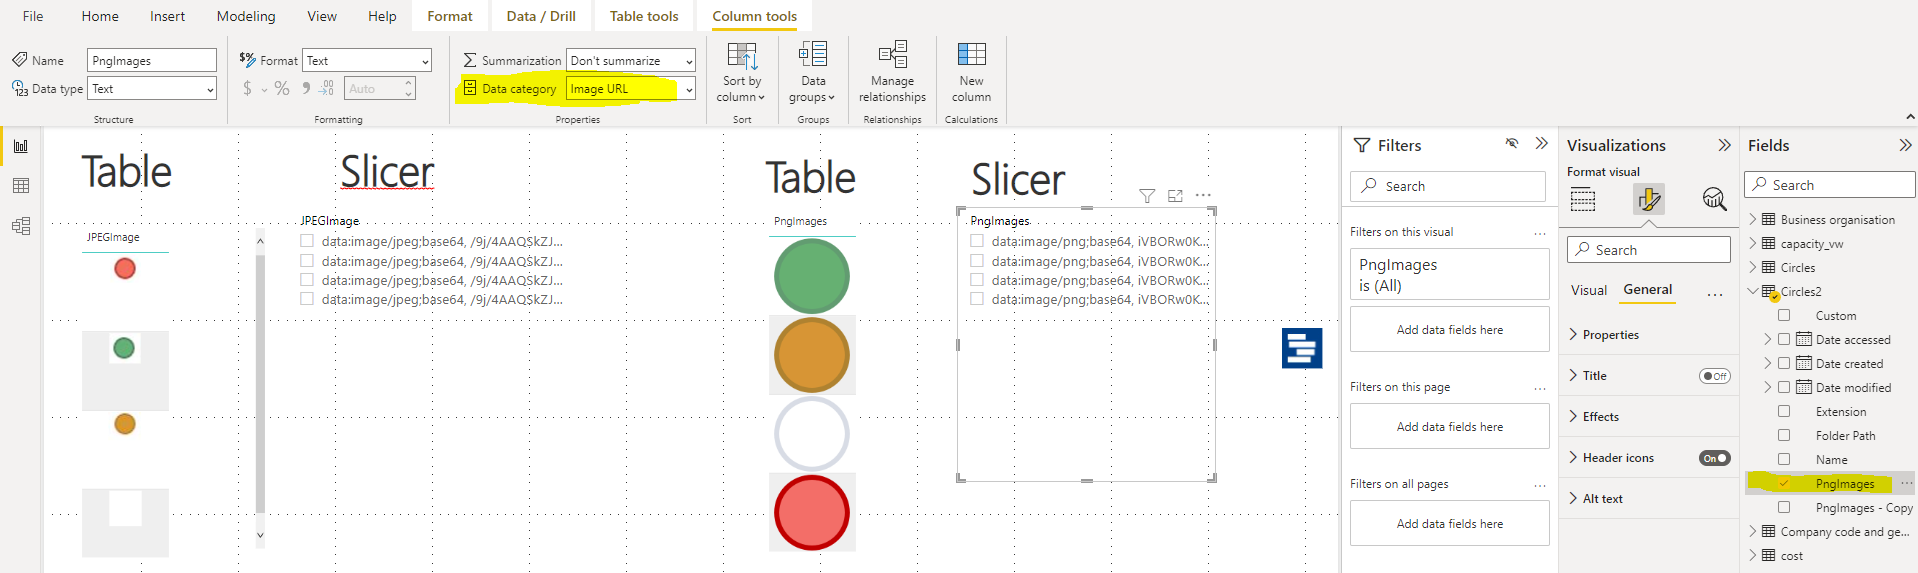Select Build visual icon in Visualizations
Viewport: 1918px width, 573px height.
pos(1583,200)
